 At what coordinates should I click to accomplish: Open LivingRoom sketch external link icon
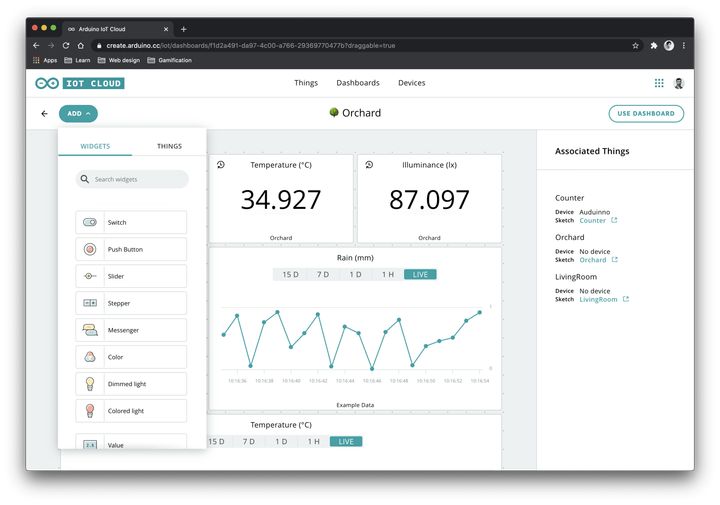tap(626, 299)
